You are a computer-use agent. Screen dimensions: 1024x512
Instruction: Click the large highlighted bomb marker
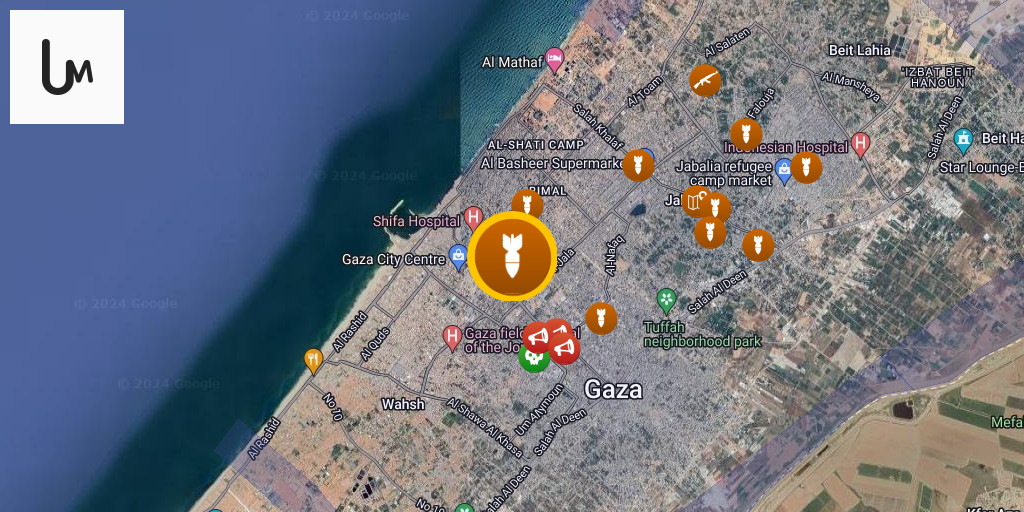coord(513,256)
